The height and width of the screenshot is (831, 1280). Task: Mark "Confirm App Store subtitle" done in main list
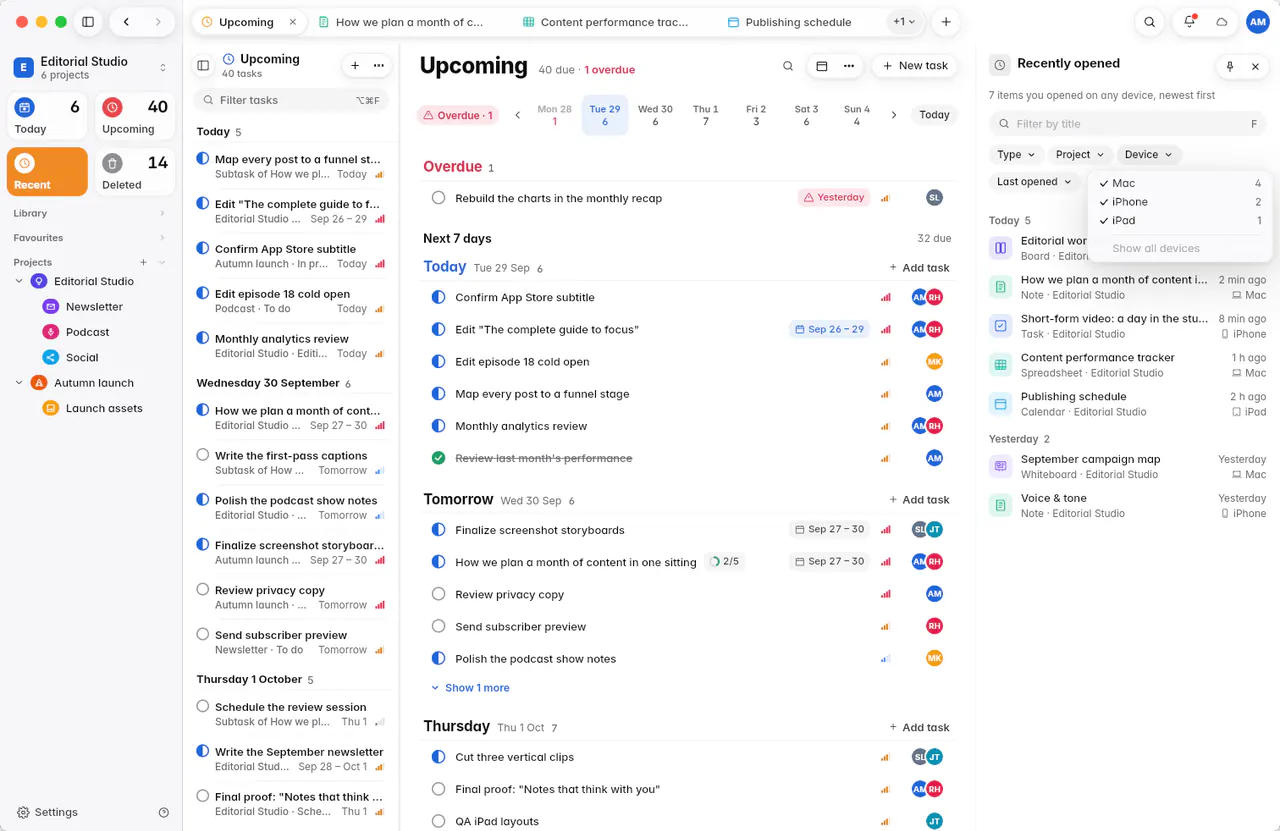click(438, 297)
